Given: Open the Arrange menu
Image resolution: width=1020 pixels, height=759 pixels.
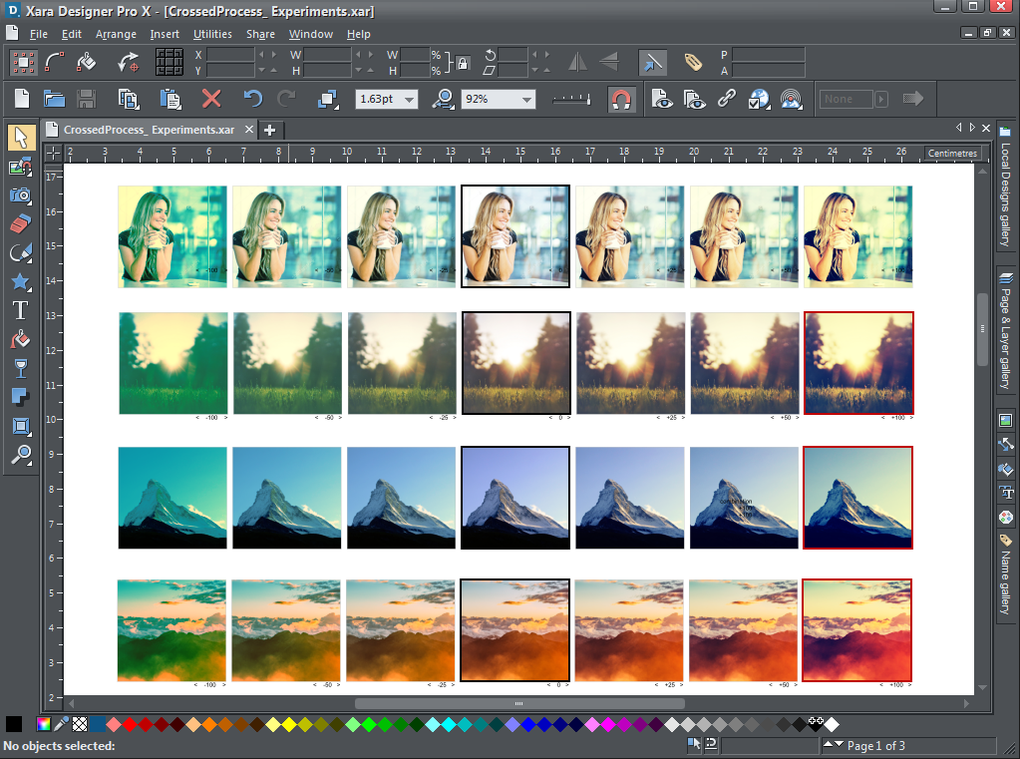Looking at the screenshot, I should pos(116,34).
